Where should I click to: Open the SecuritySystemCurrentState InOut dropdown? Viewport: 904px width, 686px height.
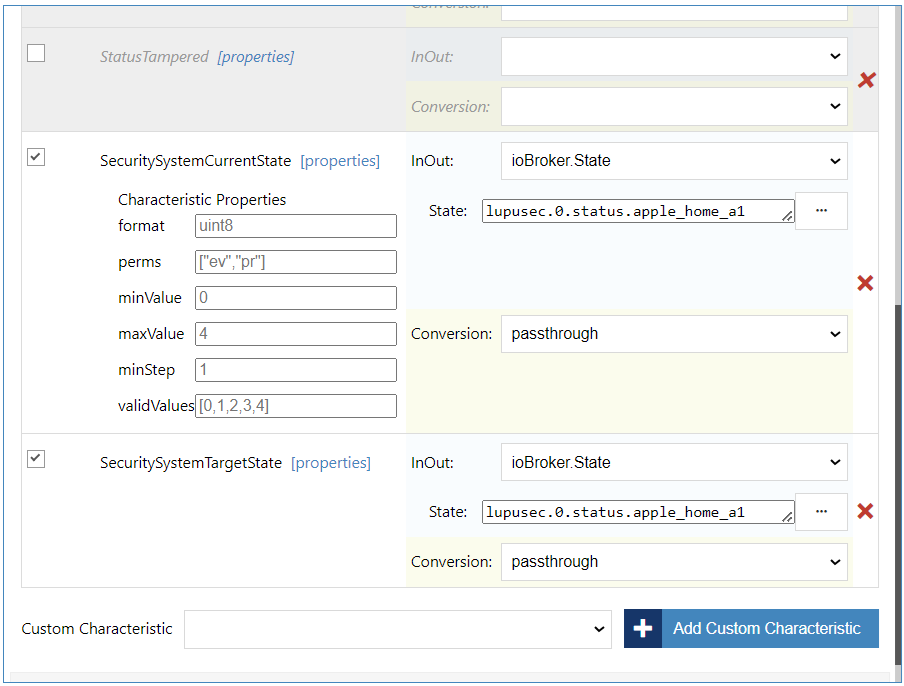click(x=674, y=161)
